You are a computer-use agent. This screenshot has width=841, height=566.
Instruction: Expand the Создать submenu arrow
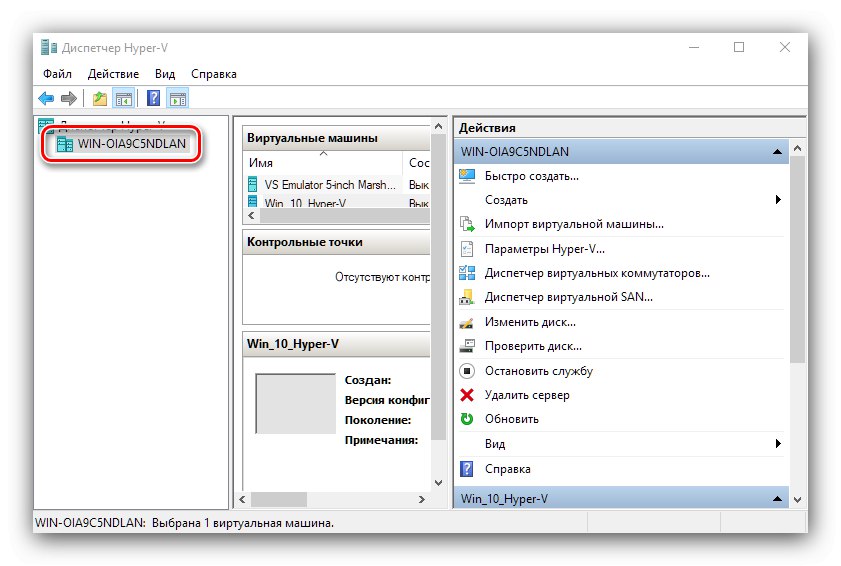tap(778, 200)
